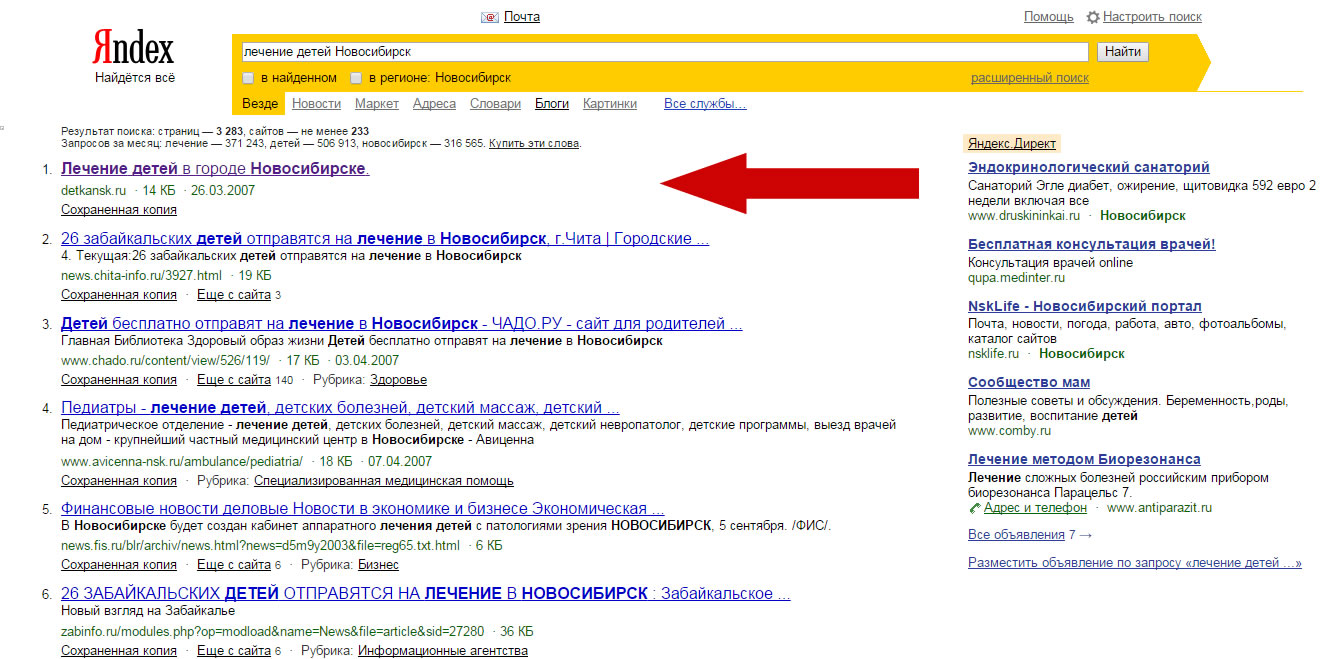The image size is (1338, 659).
Task: Click the Новосибирск region beside www.druskininkai.ru
Action: click(1143, 215)
